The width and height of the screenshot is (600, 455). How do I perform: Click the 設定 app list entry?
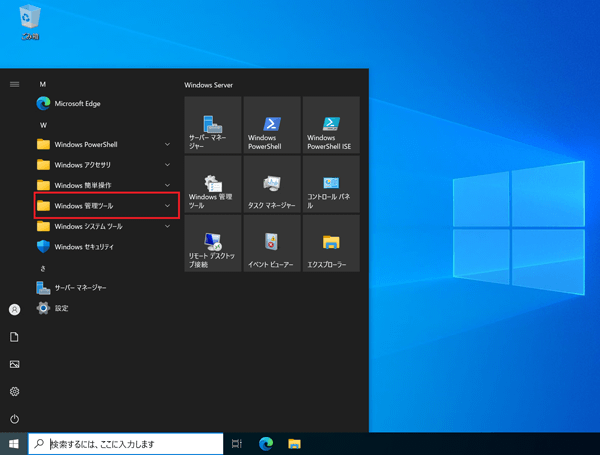[61, 308]
